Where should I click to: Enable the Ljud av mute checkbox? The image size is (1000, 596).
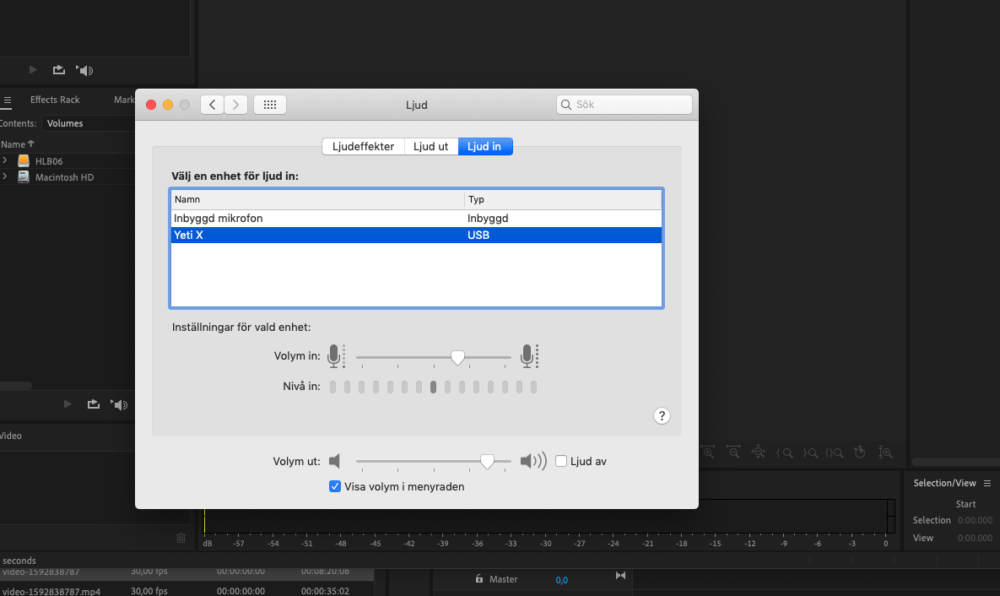coord(561,461)
